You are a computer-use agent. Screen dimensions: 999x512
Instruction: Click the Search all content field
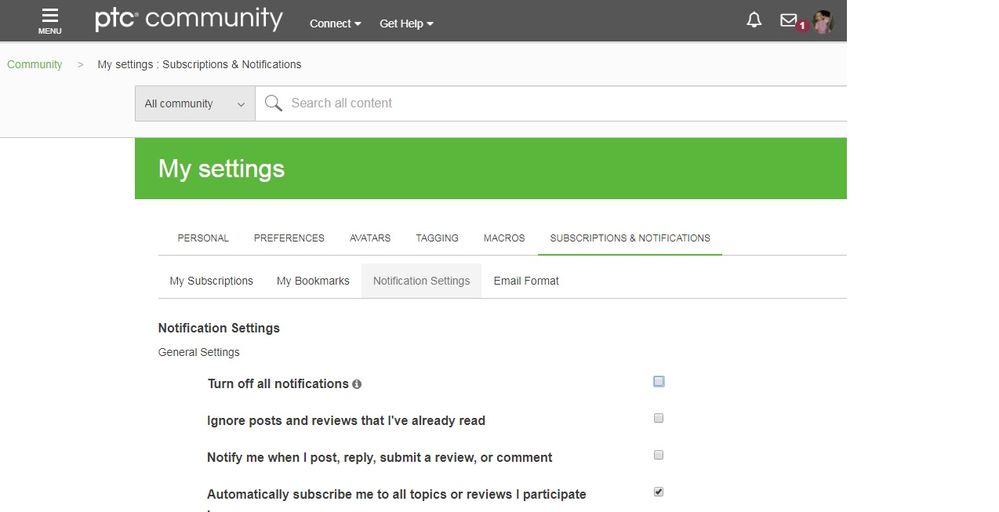click(x=560, y=103)
